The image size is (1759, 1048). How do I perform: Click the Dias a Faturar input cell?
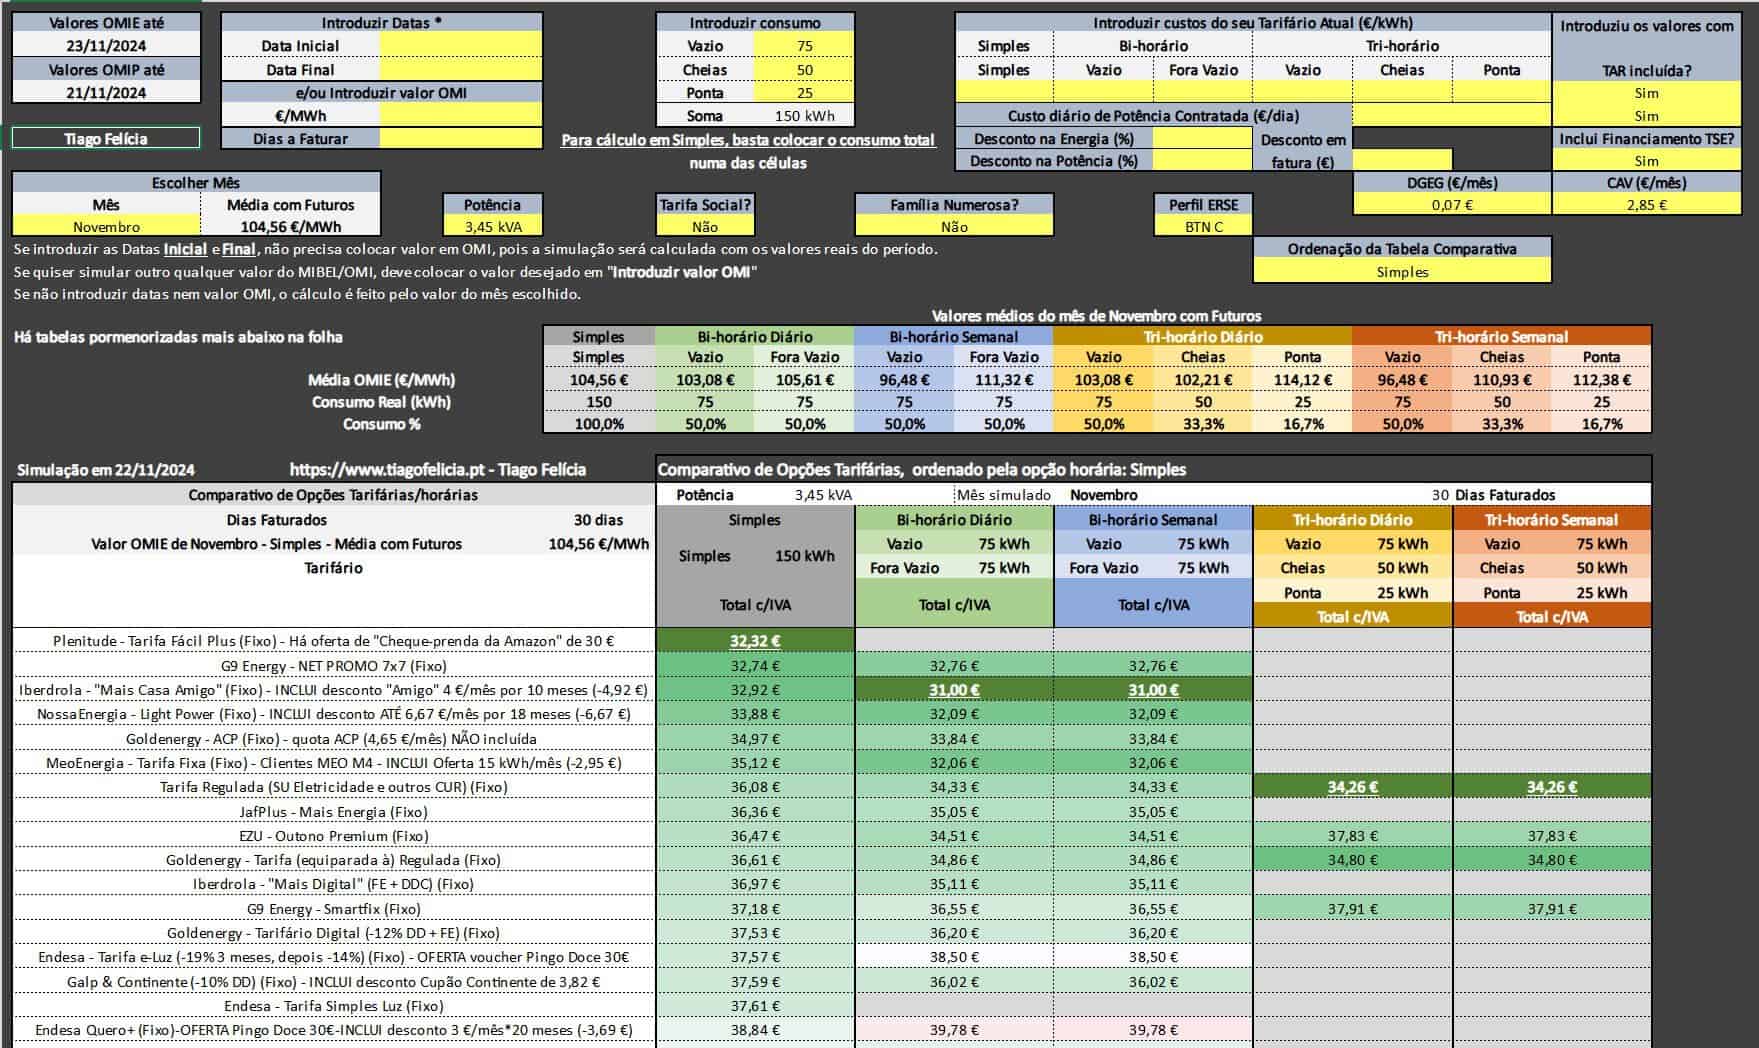pos(461,139)
